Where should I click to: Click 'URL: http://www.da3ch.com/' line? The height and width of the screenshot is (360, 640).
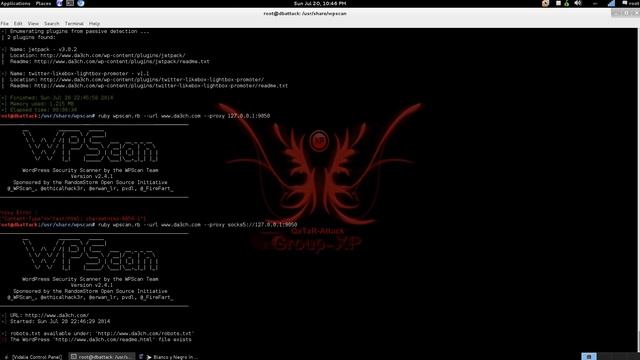pos(49,316)
